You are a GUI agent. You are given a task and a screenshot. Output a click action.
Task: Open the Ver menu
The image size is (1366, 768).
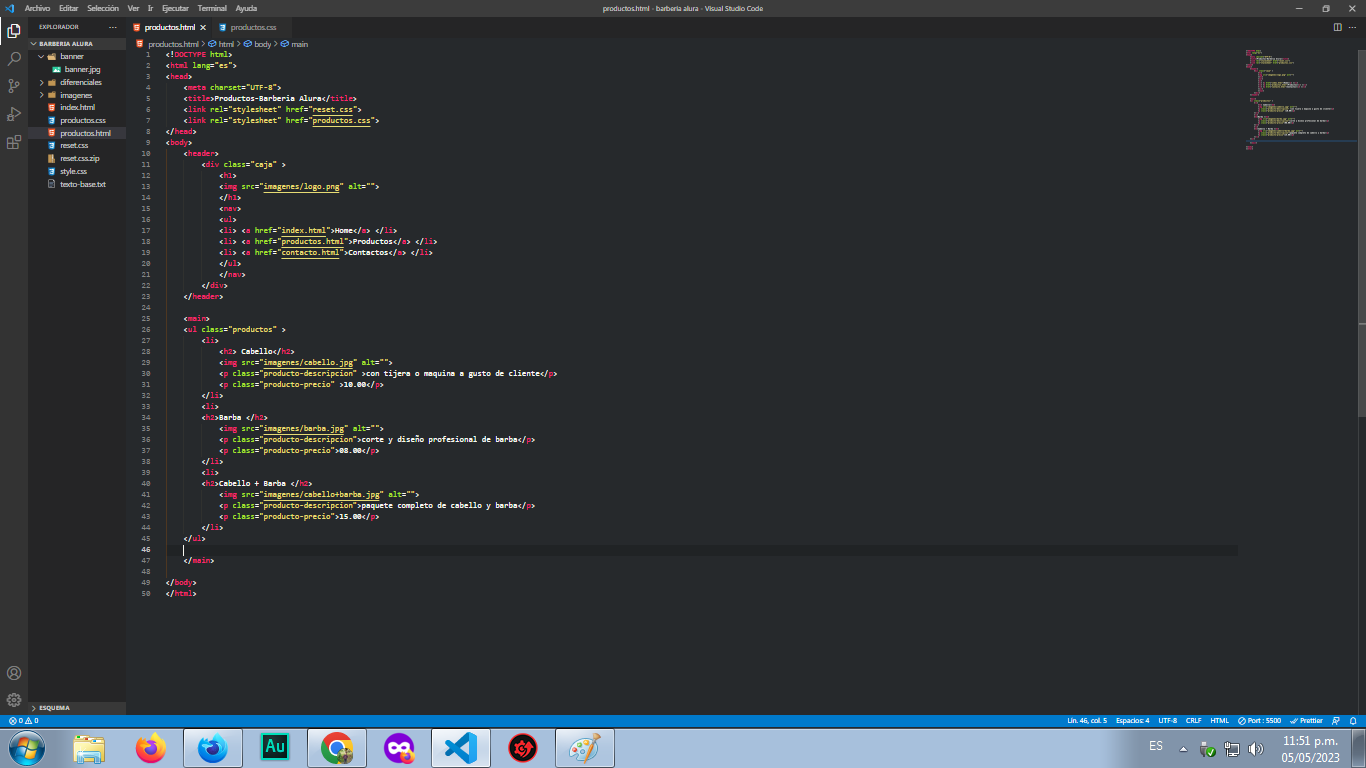[133, 8]
